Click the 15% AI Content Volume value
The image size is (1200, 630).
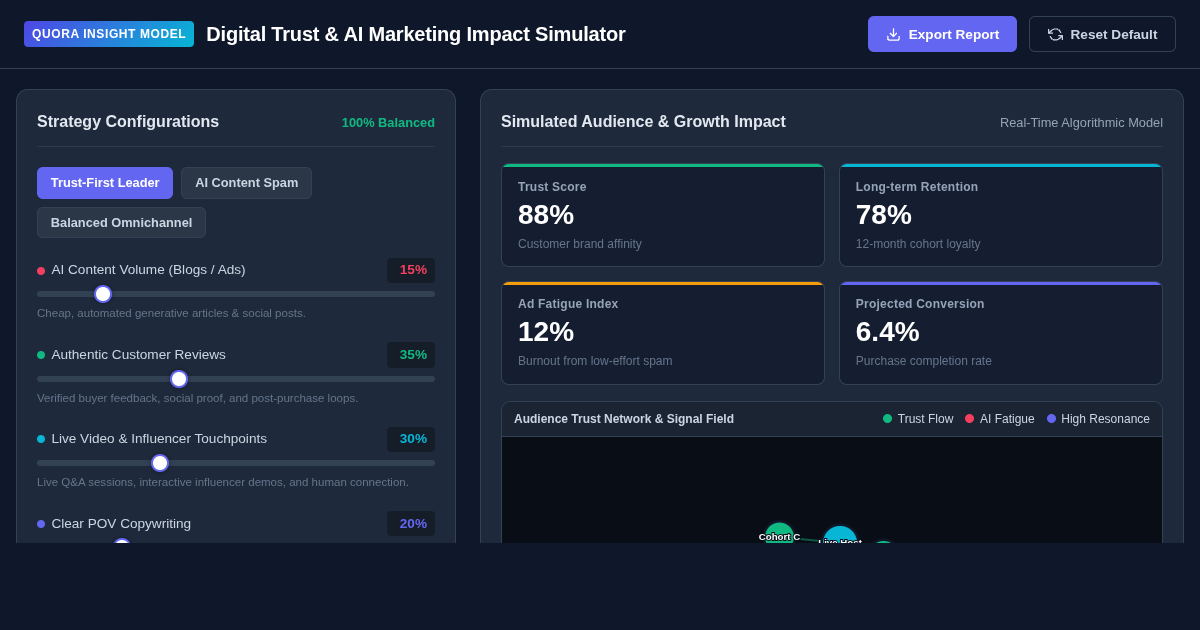tap(411, 270)
